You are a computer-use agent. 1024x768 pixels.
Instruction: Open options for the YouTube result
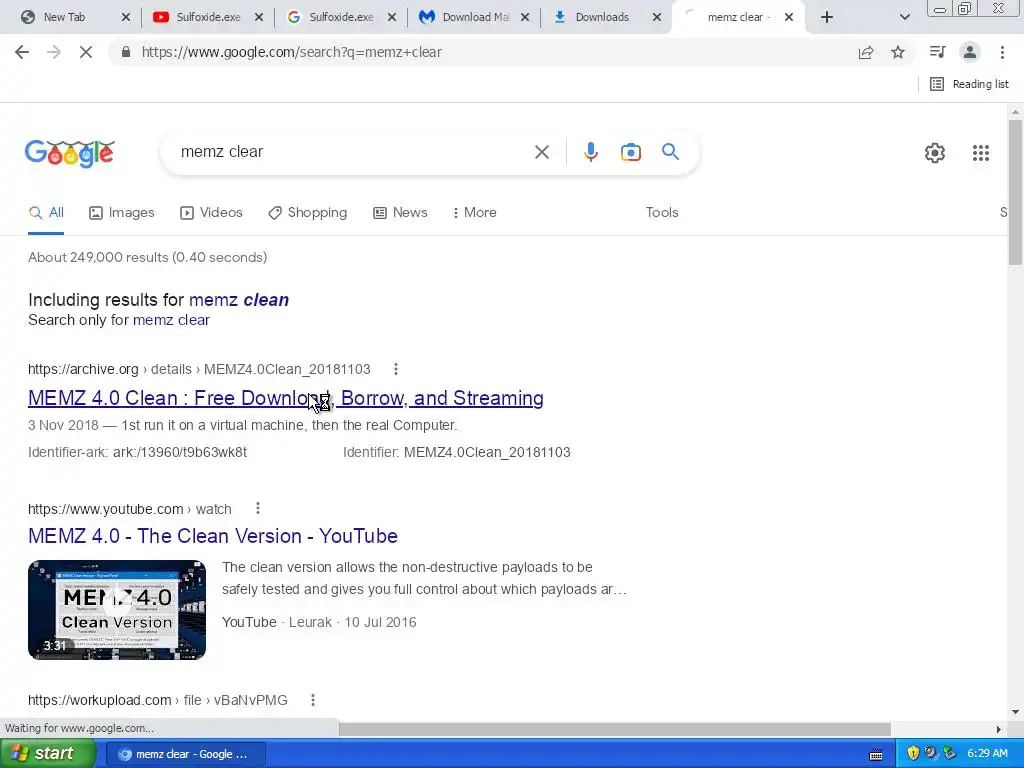[x=258, y=508]
